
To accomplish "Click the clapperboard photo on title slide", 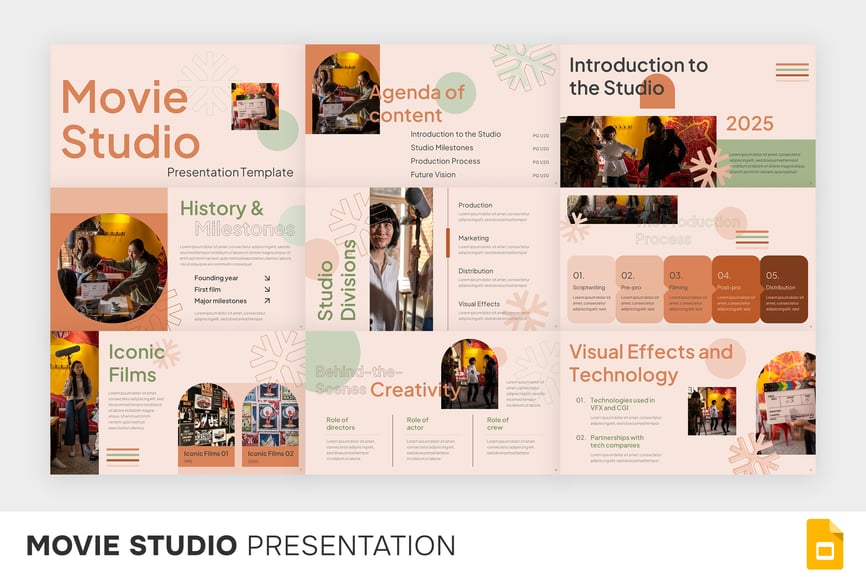I will coord(254,106).
